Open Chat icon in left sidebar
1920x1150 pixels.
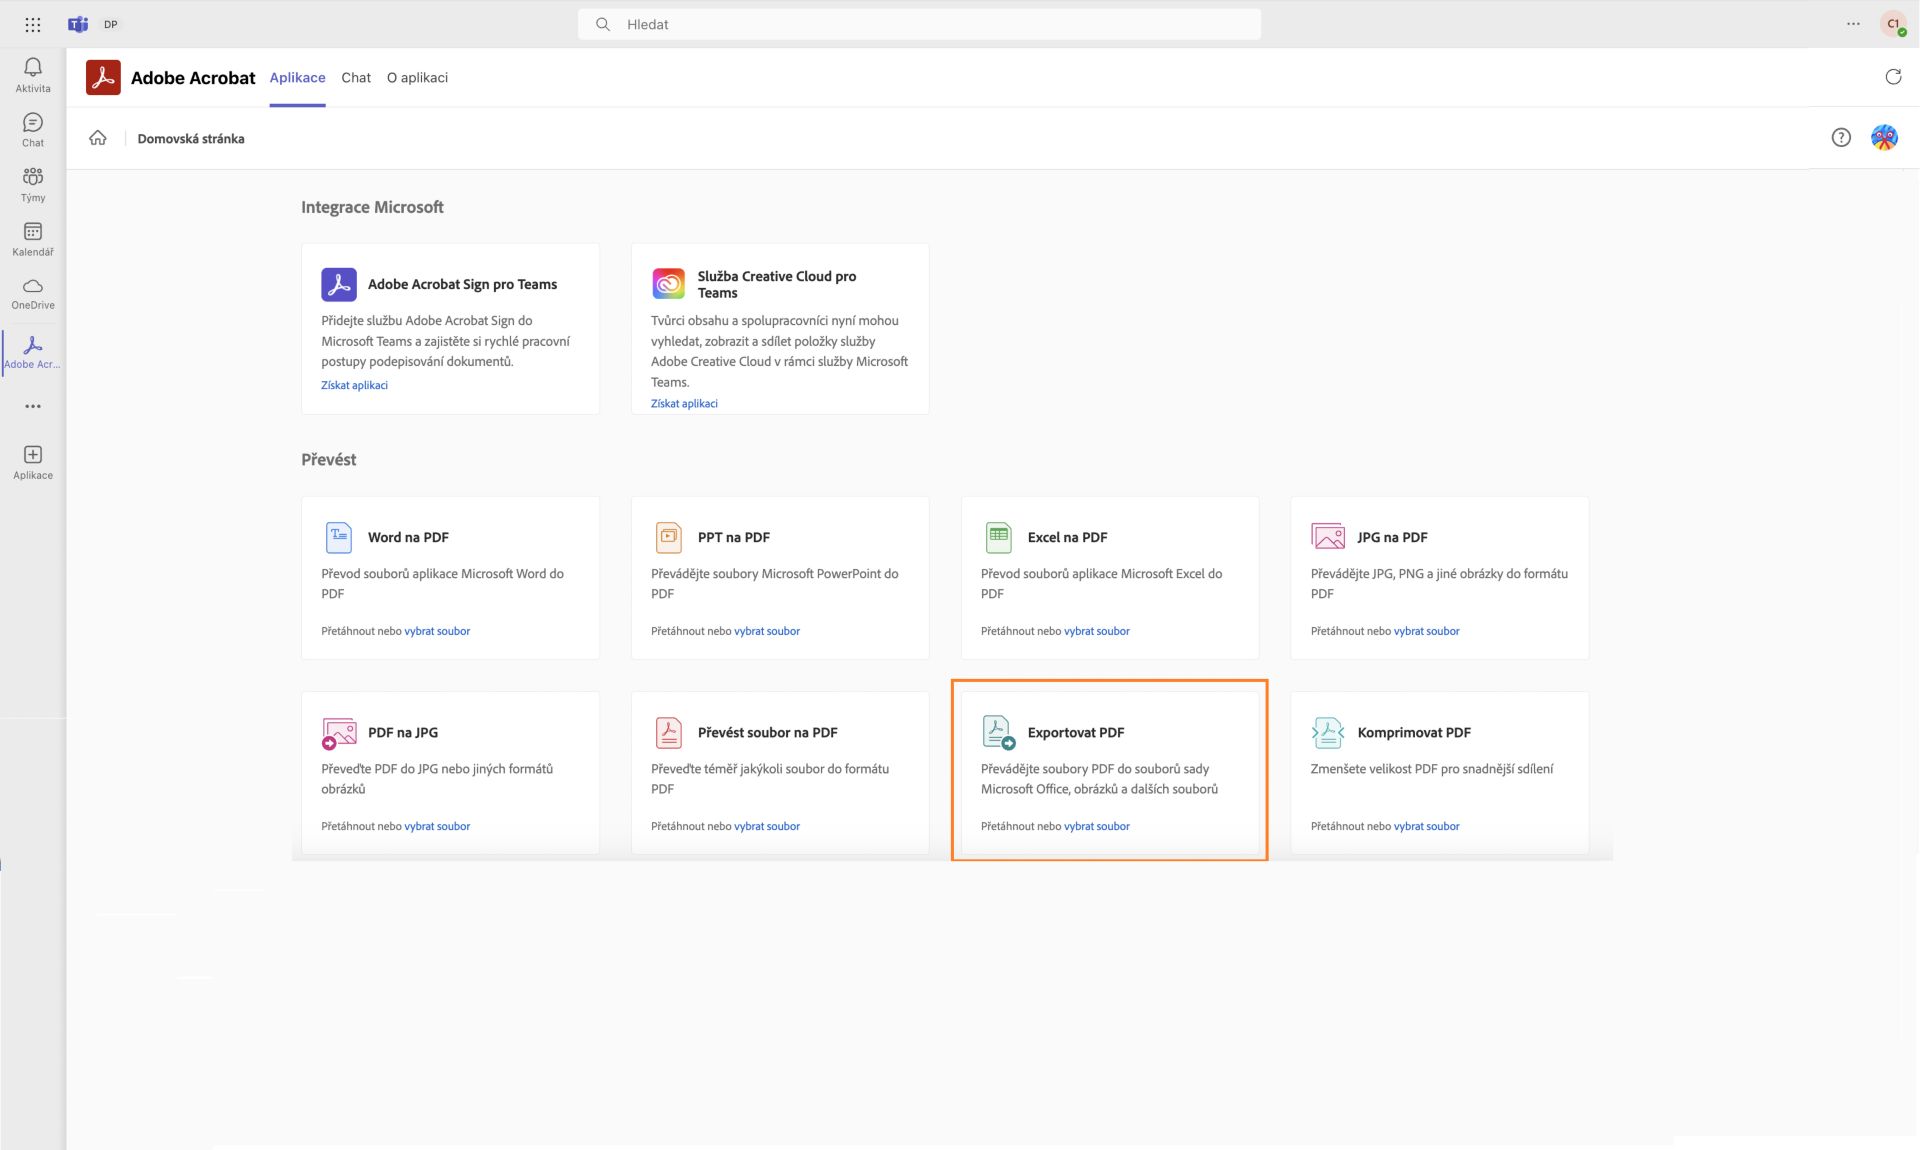coord(33,130)
